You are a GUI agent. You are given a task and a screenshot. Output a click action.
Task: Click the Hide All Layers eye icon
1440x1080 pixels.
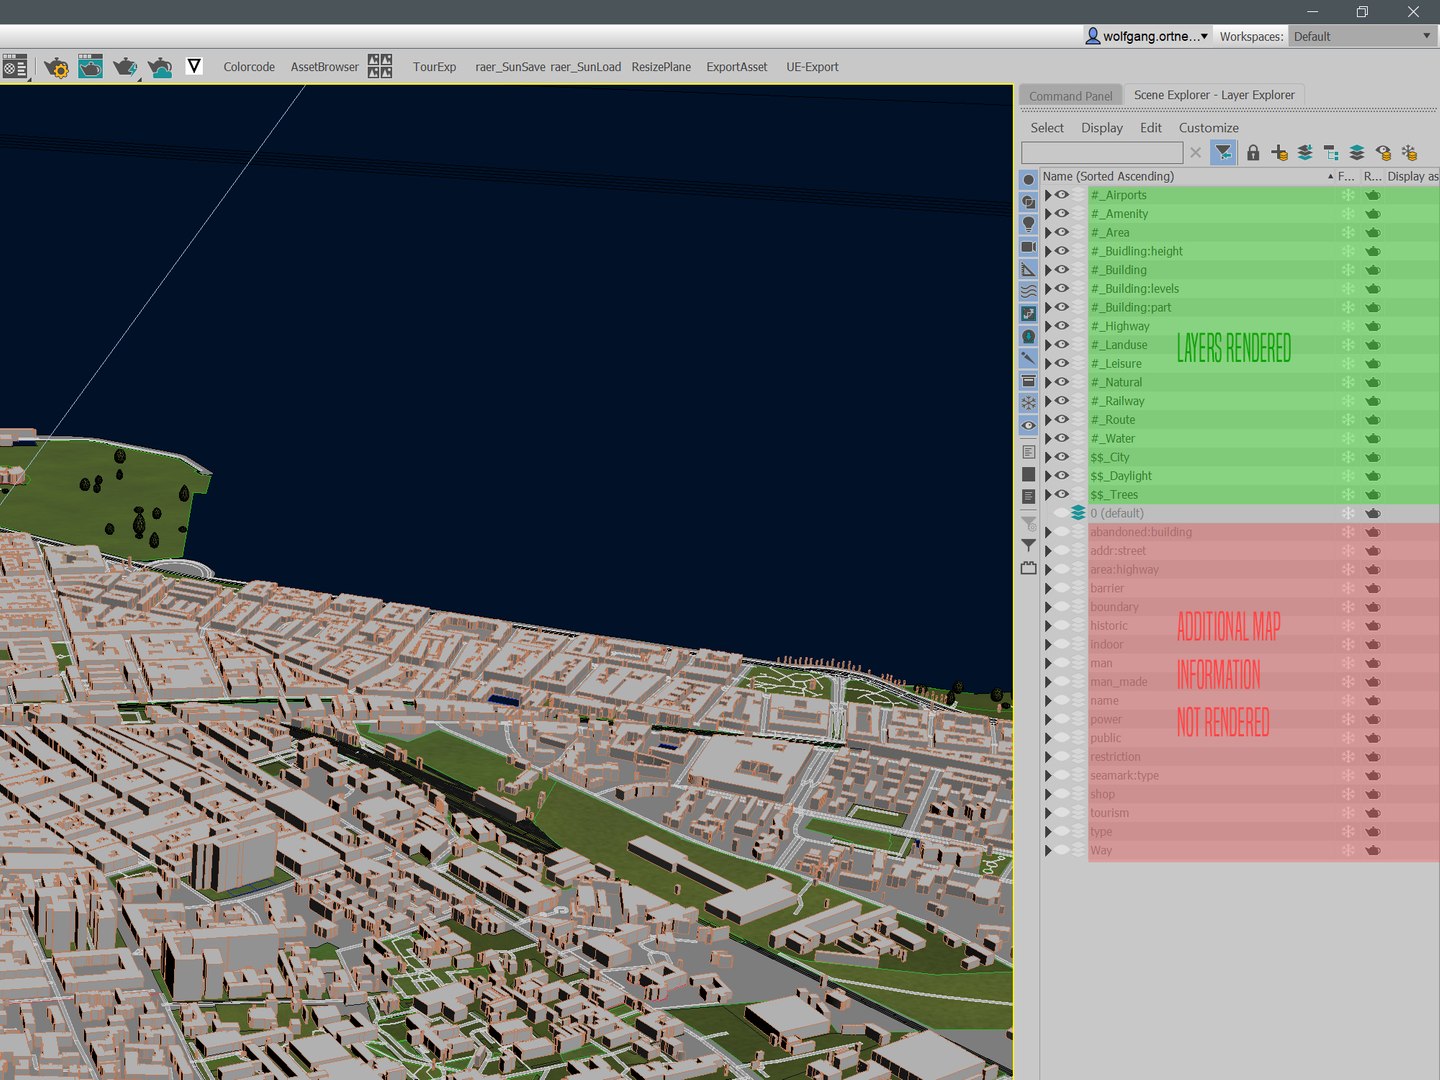(x=1383, y=152)
